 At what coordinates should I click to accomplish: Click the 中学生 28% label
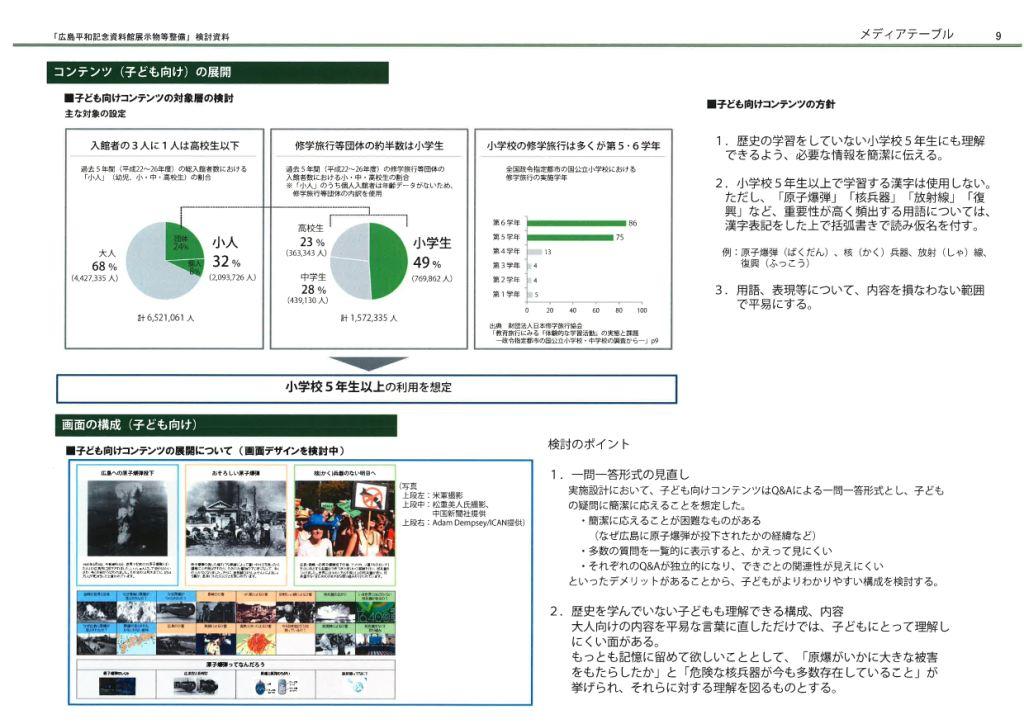[x=313, y=284]
